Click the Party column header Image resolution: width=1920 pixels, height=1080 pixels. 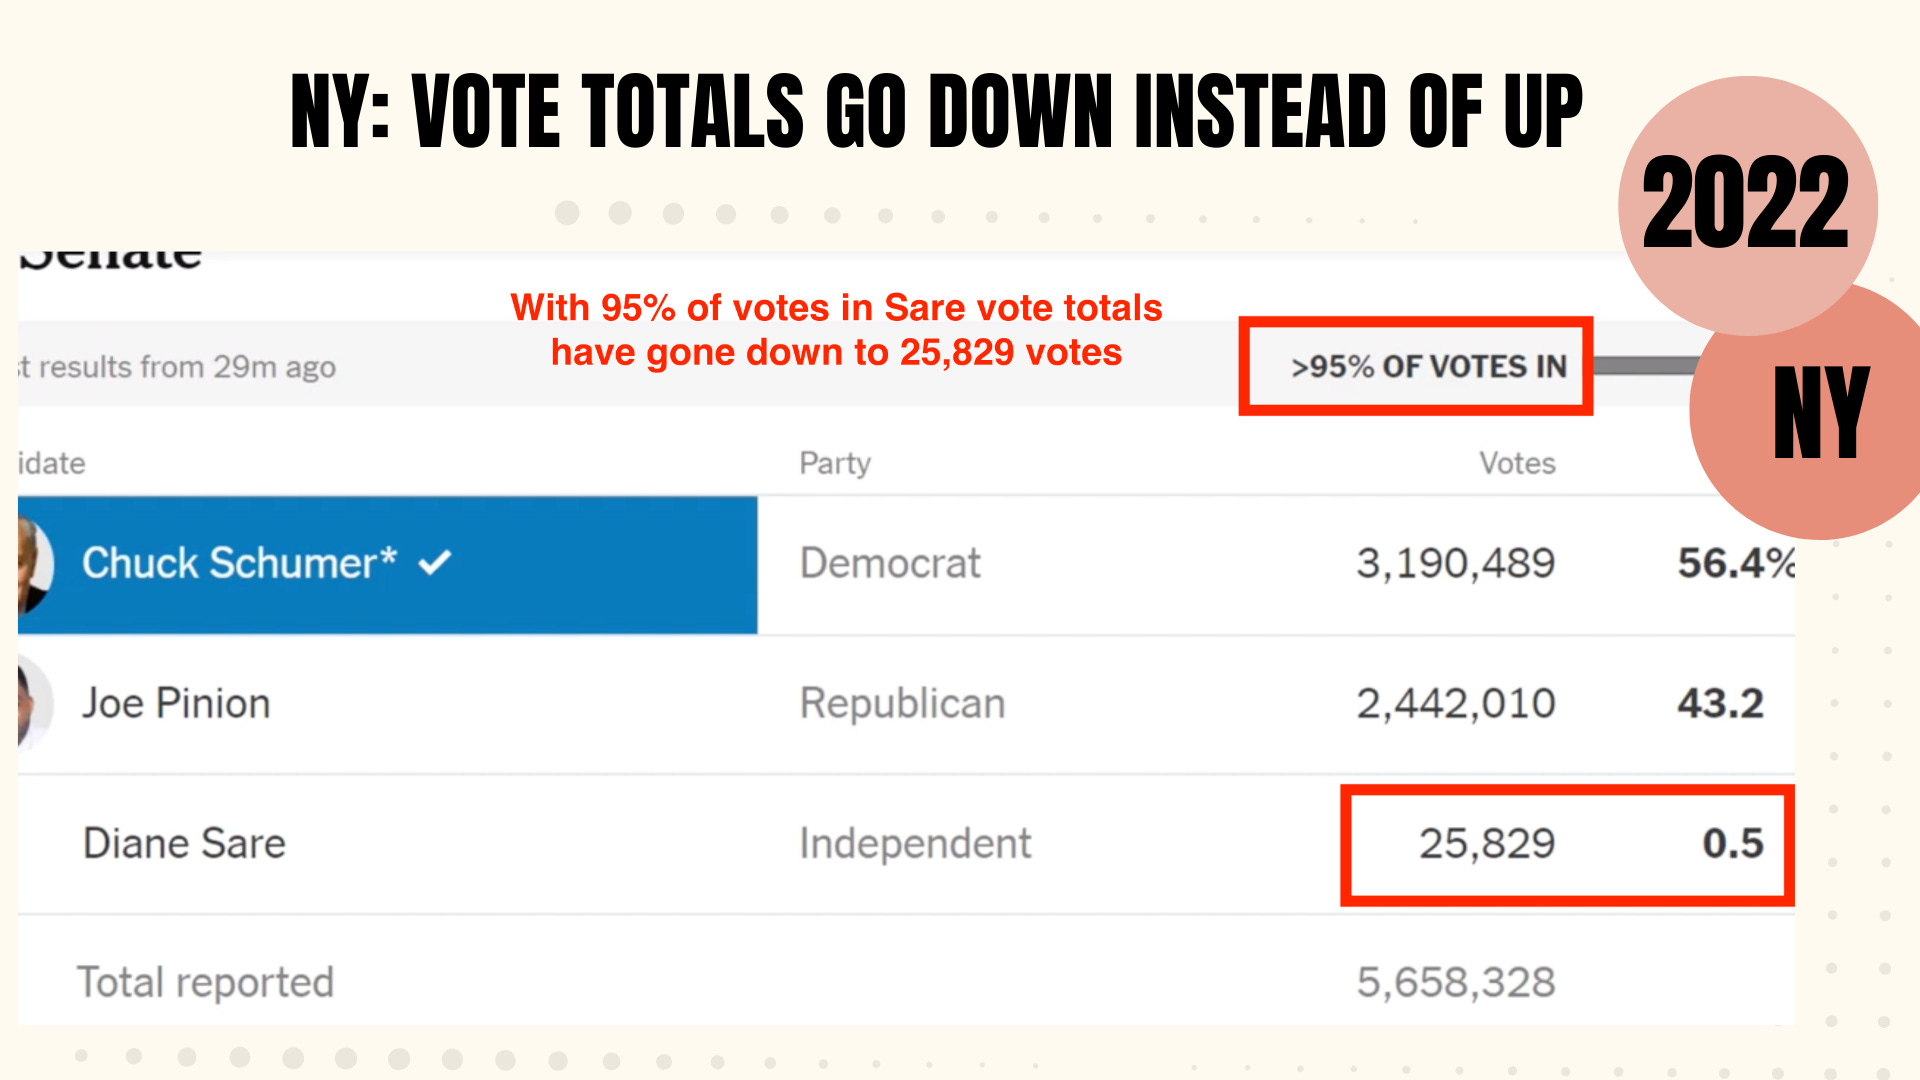pyautogui.click(x=835, y=464)
